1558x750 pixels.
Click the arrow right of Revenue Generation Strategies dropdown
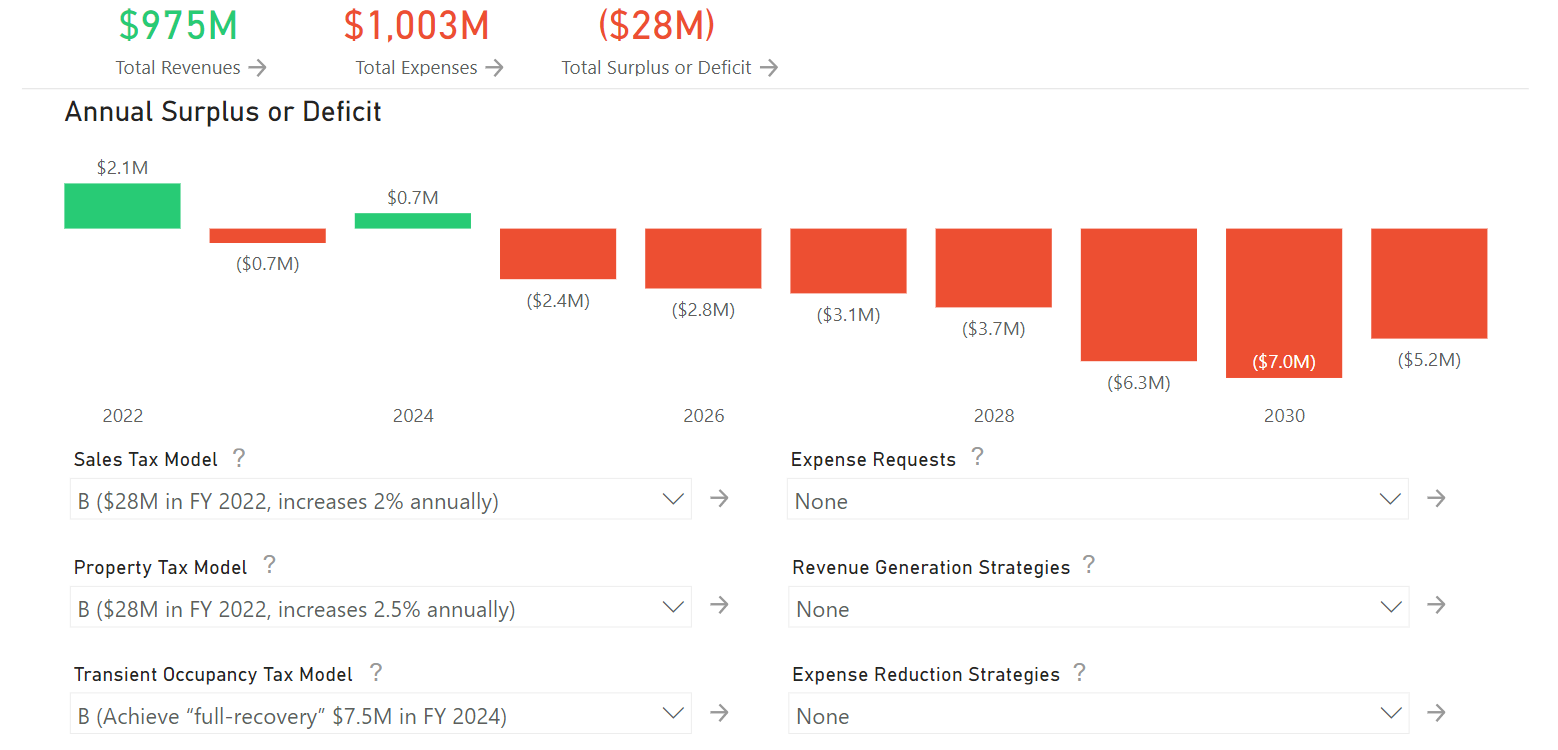tap(1436, 605)
